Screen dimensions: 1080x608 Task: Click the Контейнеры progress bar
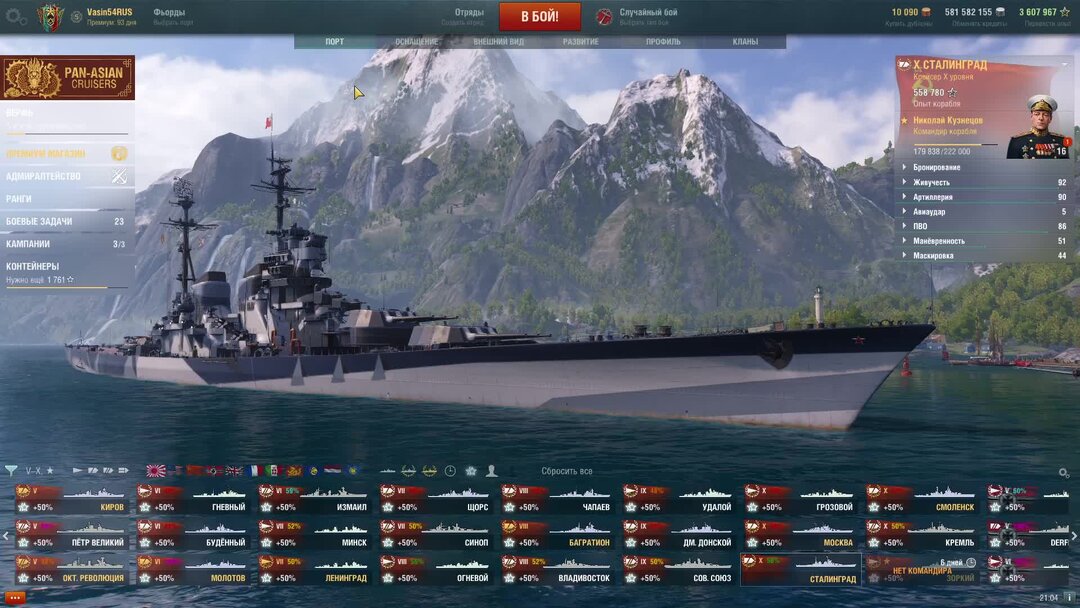[x=67, y=286]
